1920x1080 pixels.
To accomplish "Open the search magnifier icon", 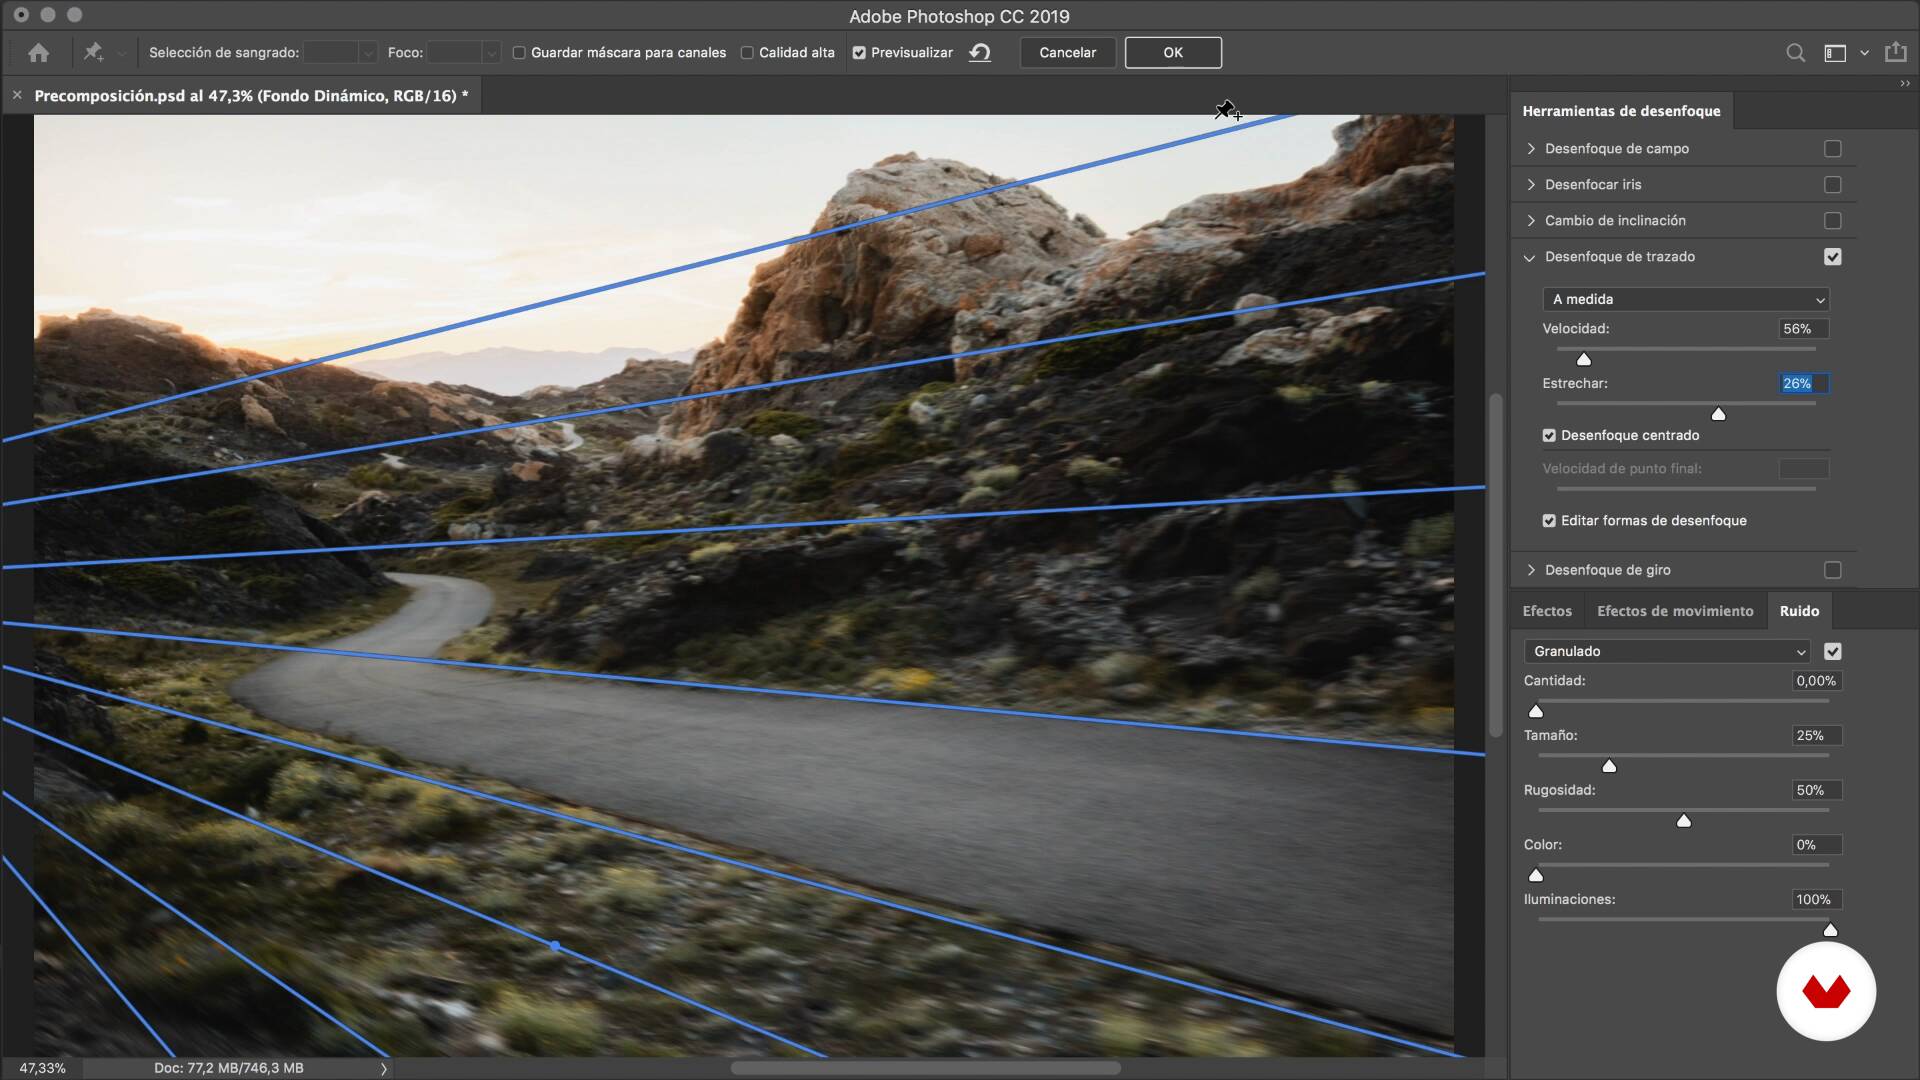I will (x=1795, y=53).
